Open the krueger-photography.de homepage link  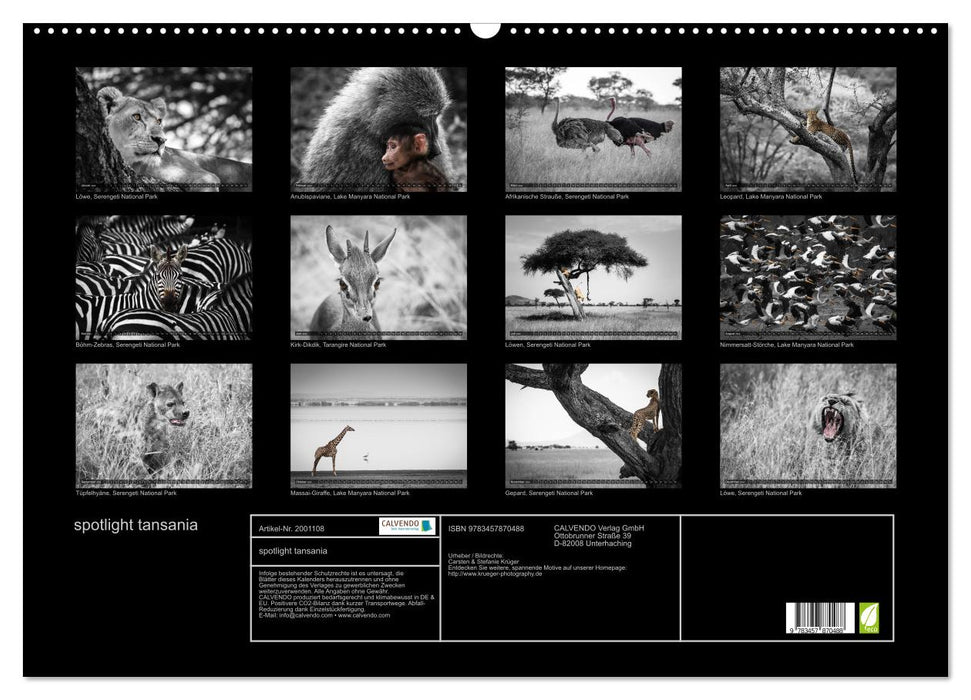pos(495,573)
